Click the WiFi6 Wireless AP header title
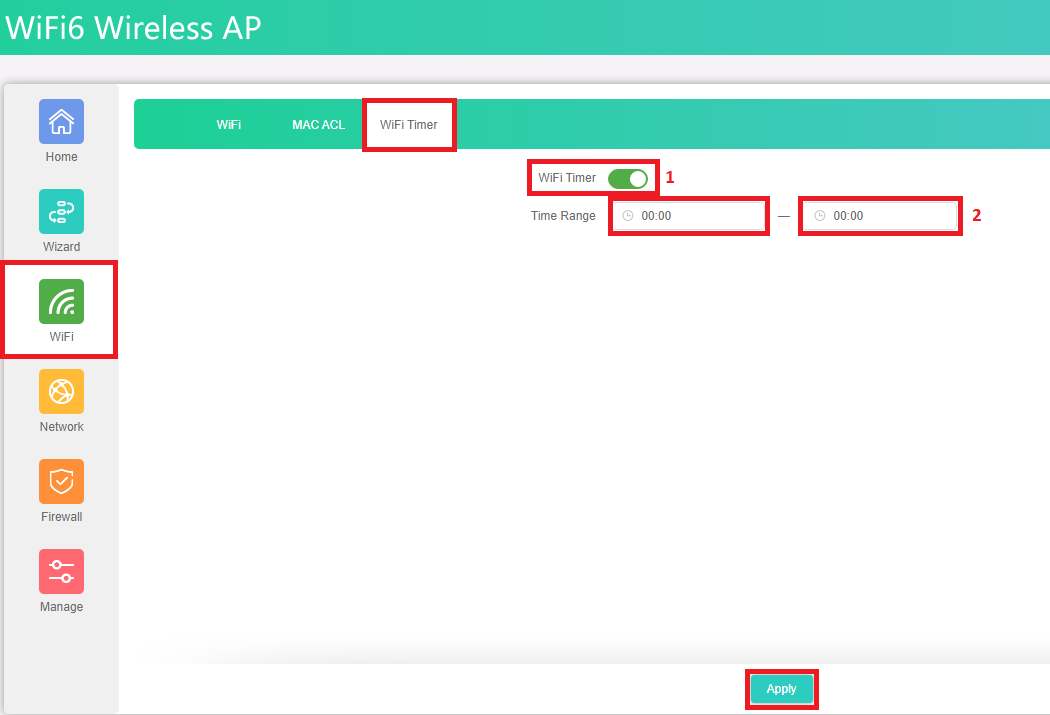This screenshot has width=1050, height=715. [133, 28]
